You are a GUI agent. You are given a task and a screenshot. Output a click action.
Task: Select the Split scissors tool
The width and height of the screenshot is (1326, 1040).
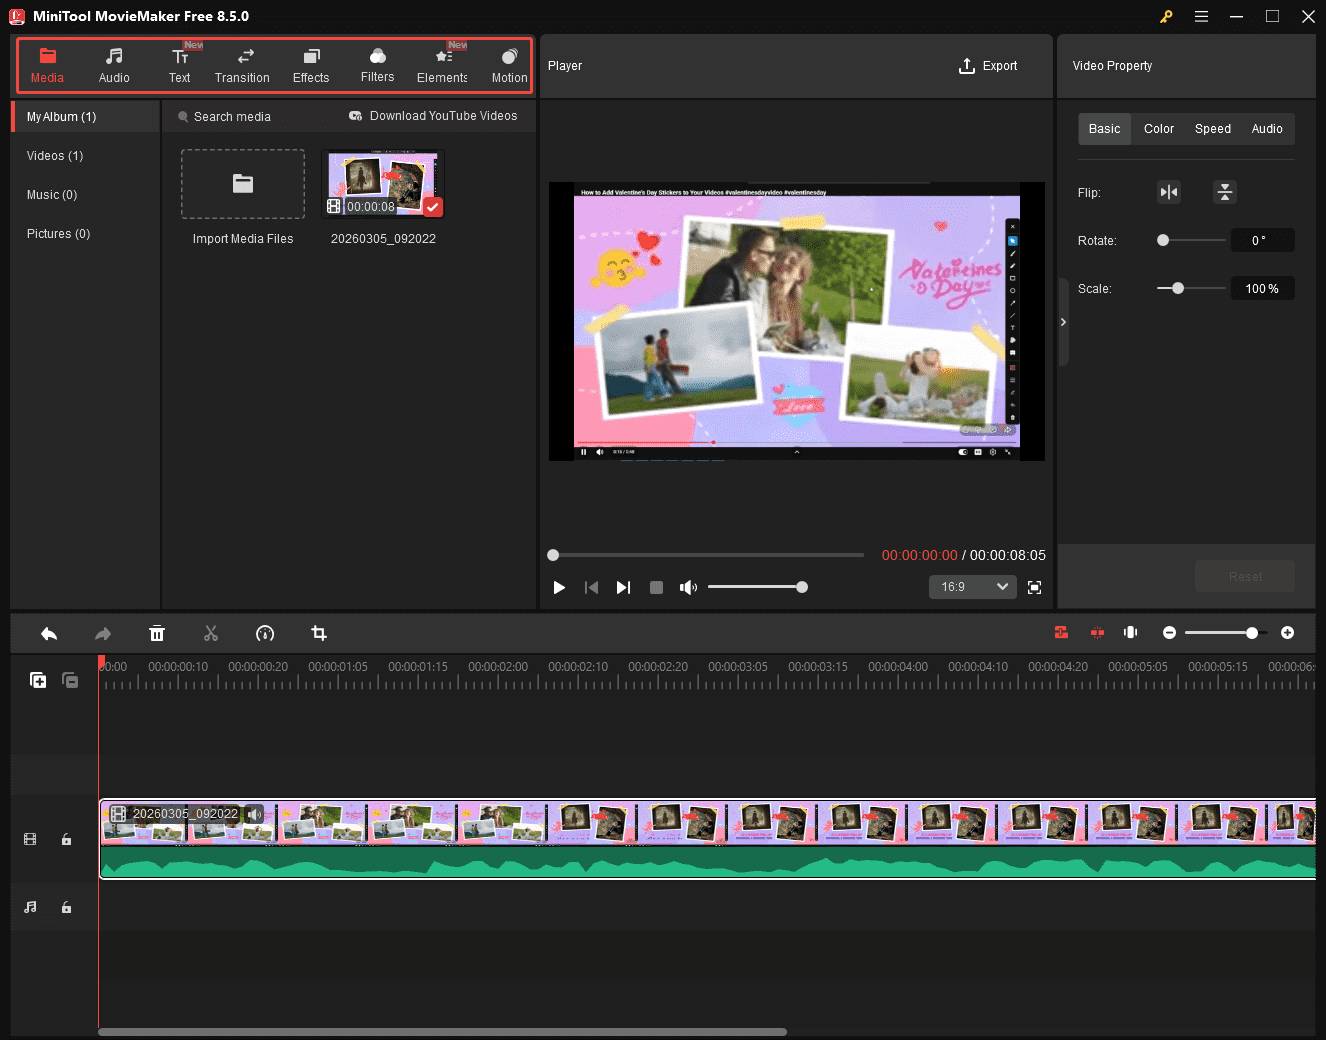point(211,633)
